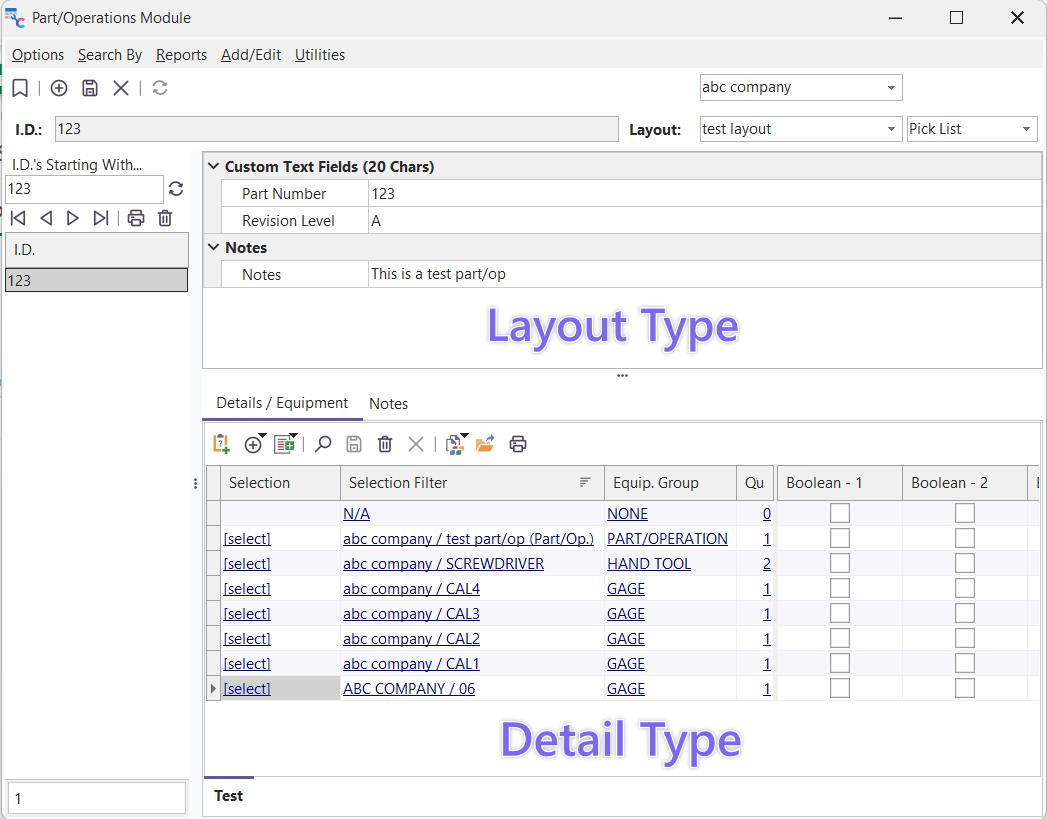Collapse the Custom Text Fields (20 Chars) section

click(213, 167)
